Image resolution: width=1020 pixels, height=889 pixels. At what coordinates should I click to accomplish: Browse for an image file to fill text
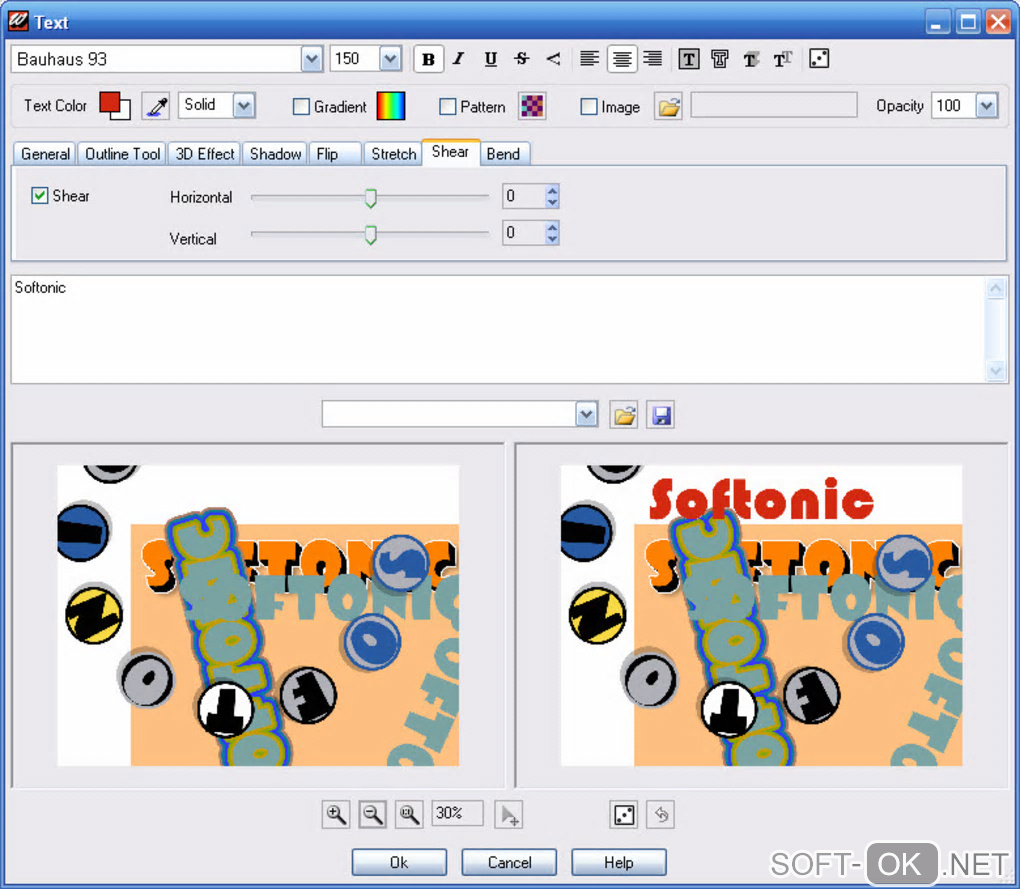(668, 106)
